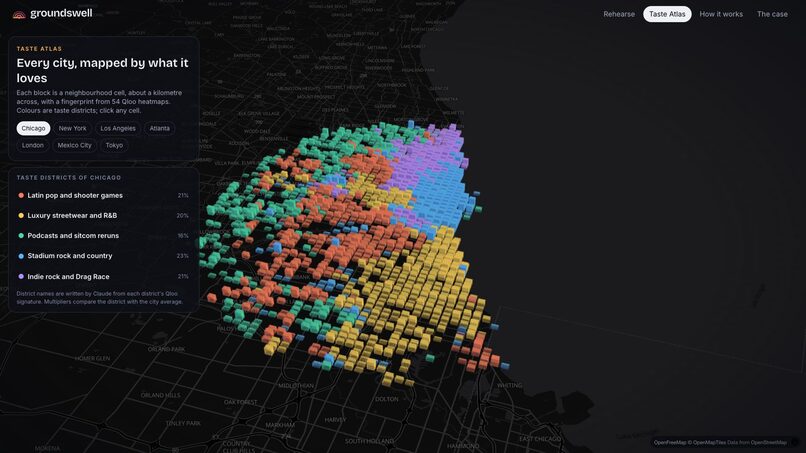Viewport: 806px width, 453px height.
Task: Click the OpenMapTiles attribution link
Action: (709, 442)
